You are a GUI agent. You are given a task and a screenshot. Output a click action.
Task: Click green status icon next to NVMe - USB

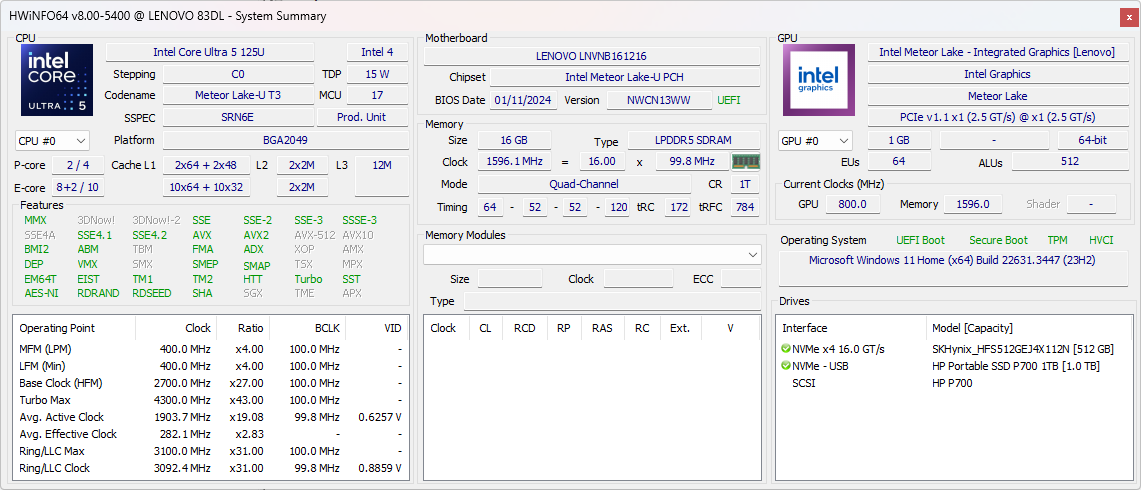(786, 366)
